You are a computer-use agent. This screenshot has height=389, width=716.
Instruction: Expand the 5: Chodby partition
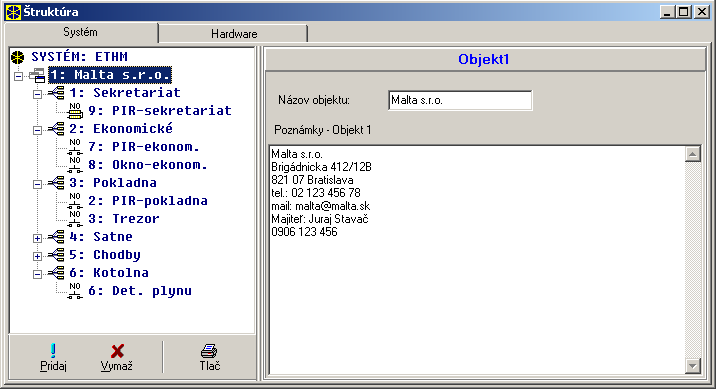pyautogui.click(x=37, y=256)
